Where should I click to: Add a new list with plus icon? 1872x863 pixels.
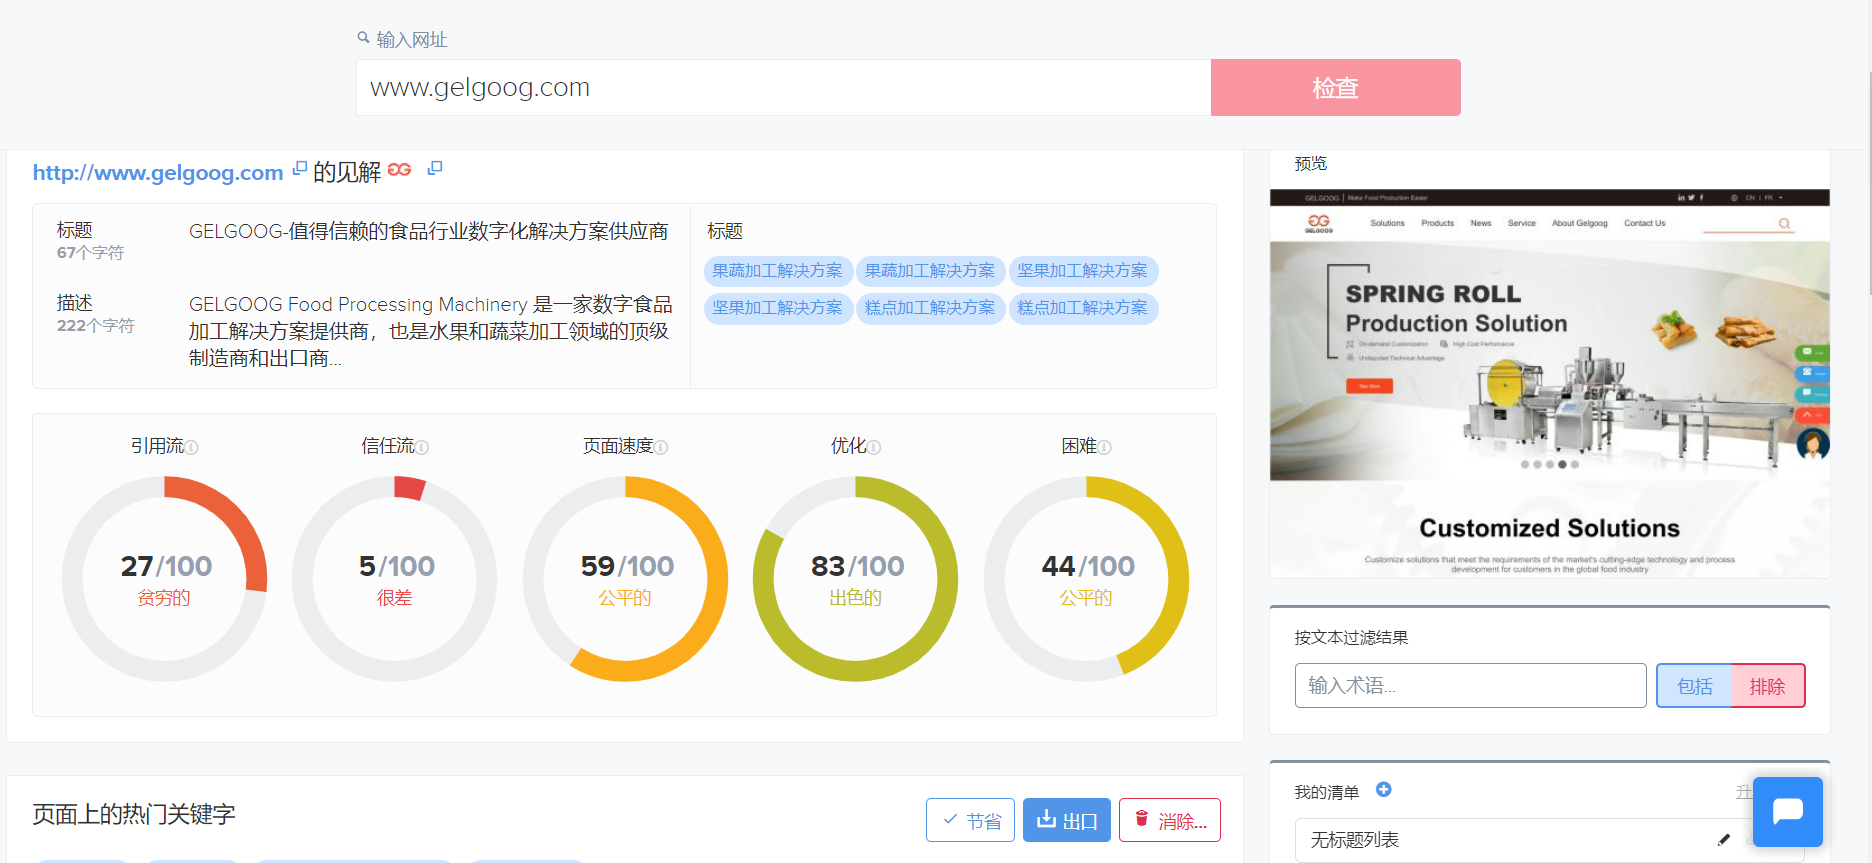[x=1384, y=790]
